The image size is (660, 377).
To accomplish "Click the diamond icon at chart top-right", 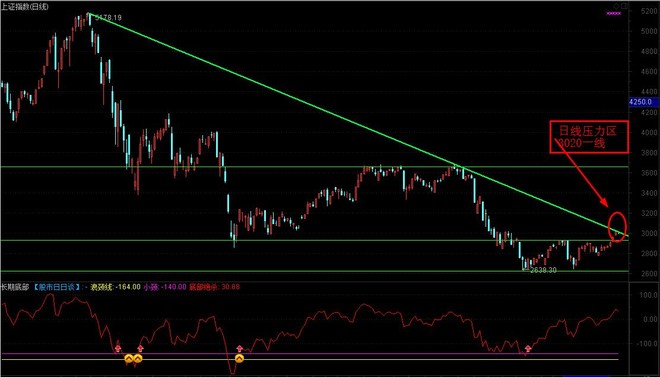I will tap(615, 6).
